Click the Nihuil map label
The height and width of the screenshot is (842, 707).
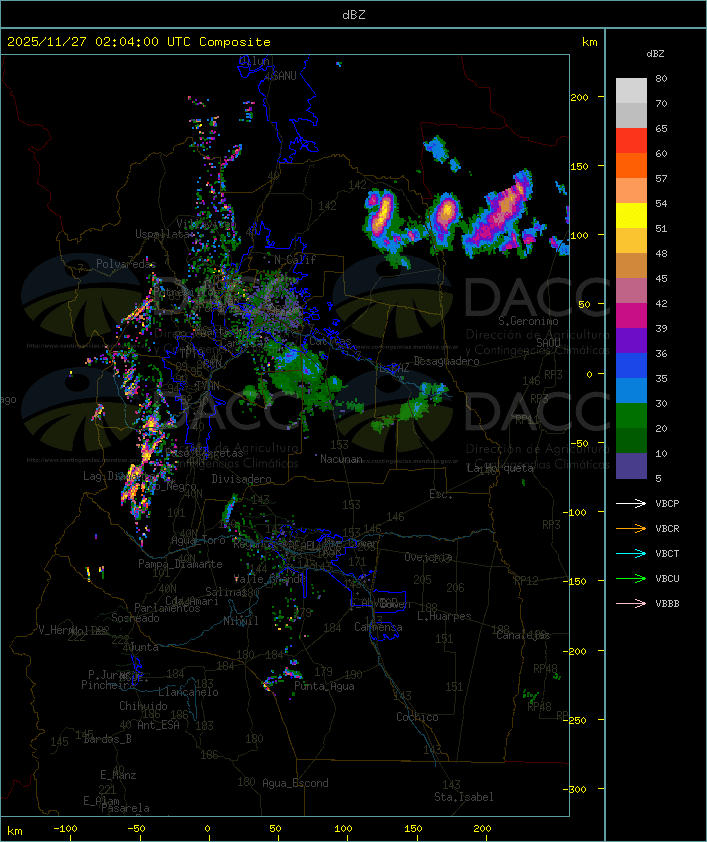coord(241,621)
